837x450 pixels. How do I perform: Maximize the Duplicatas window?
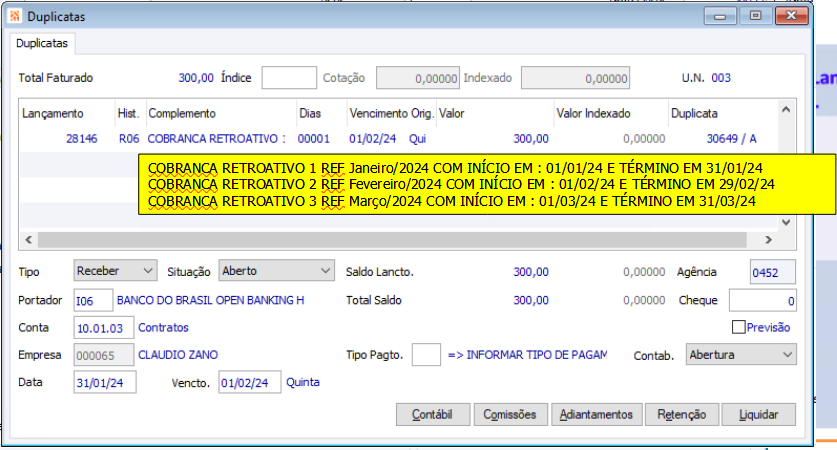755,16
